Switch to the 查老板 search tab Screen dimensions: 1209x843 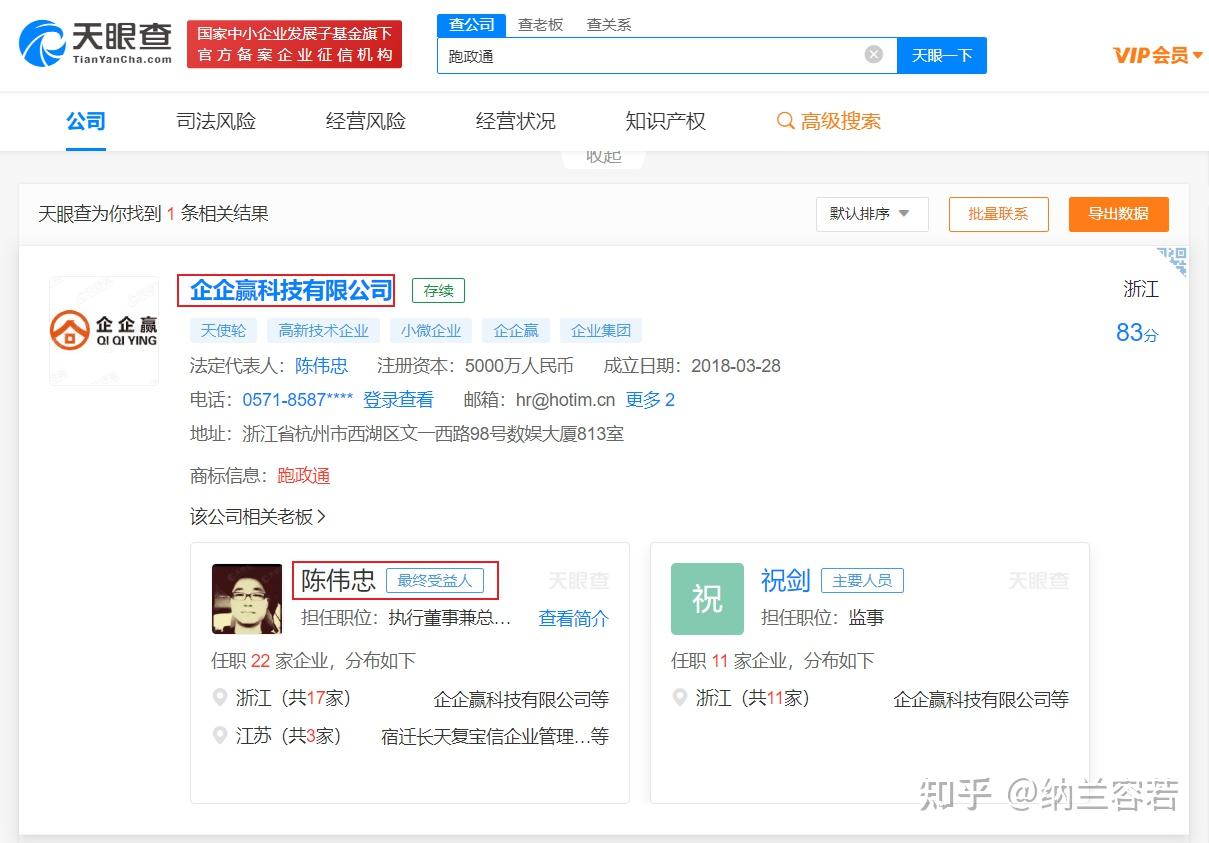pos(541,24)
